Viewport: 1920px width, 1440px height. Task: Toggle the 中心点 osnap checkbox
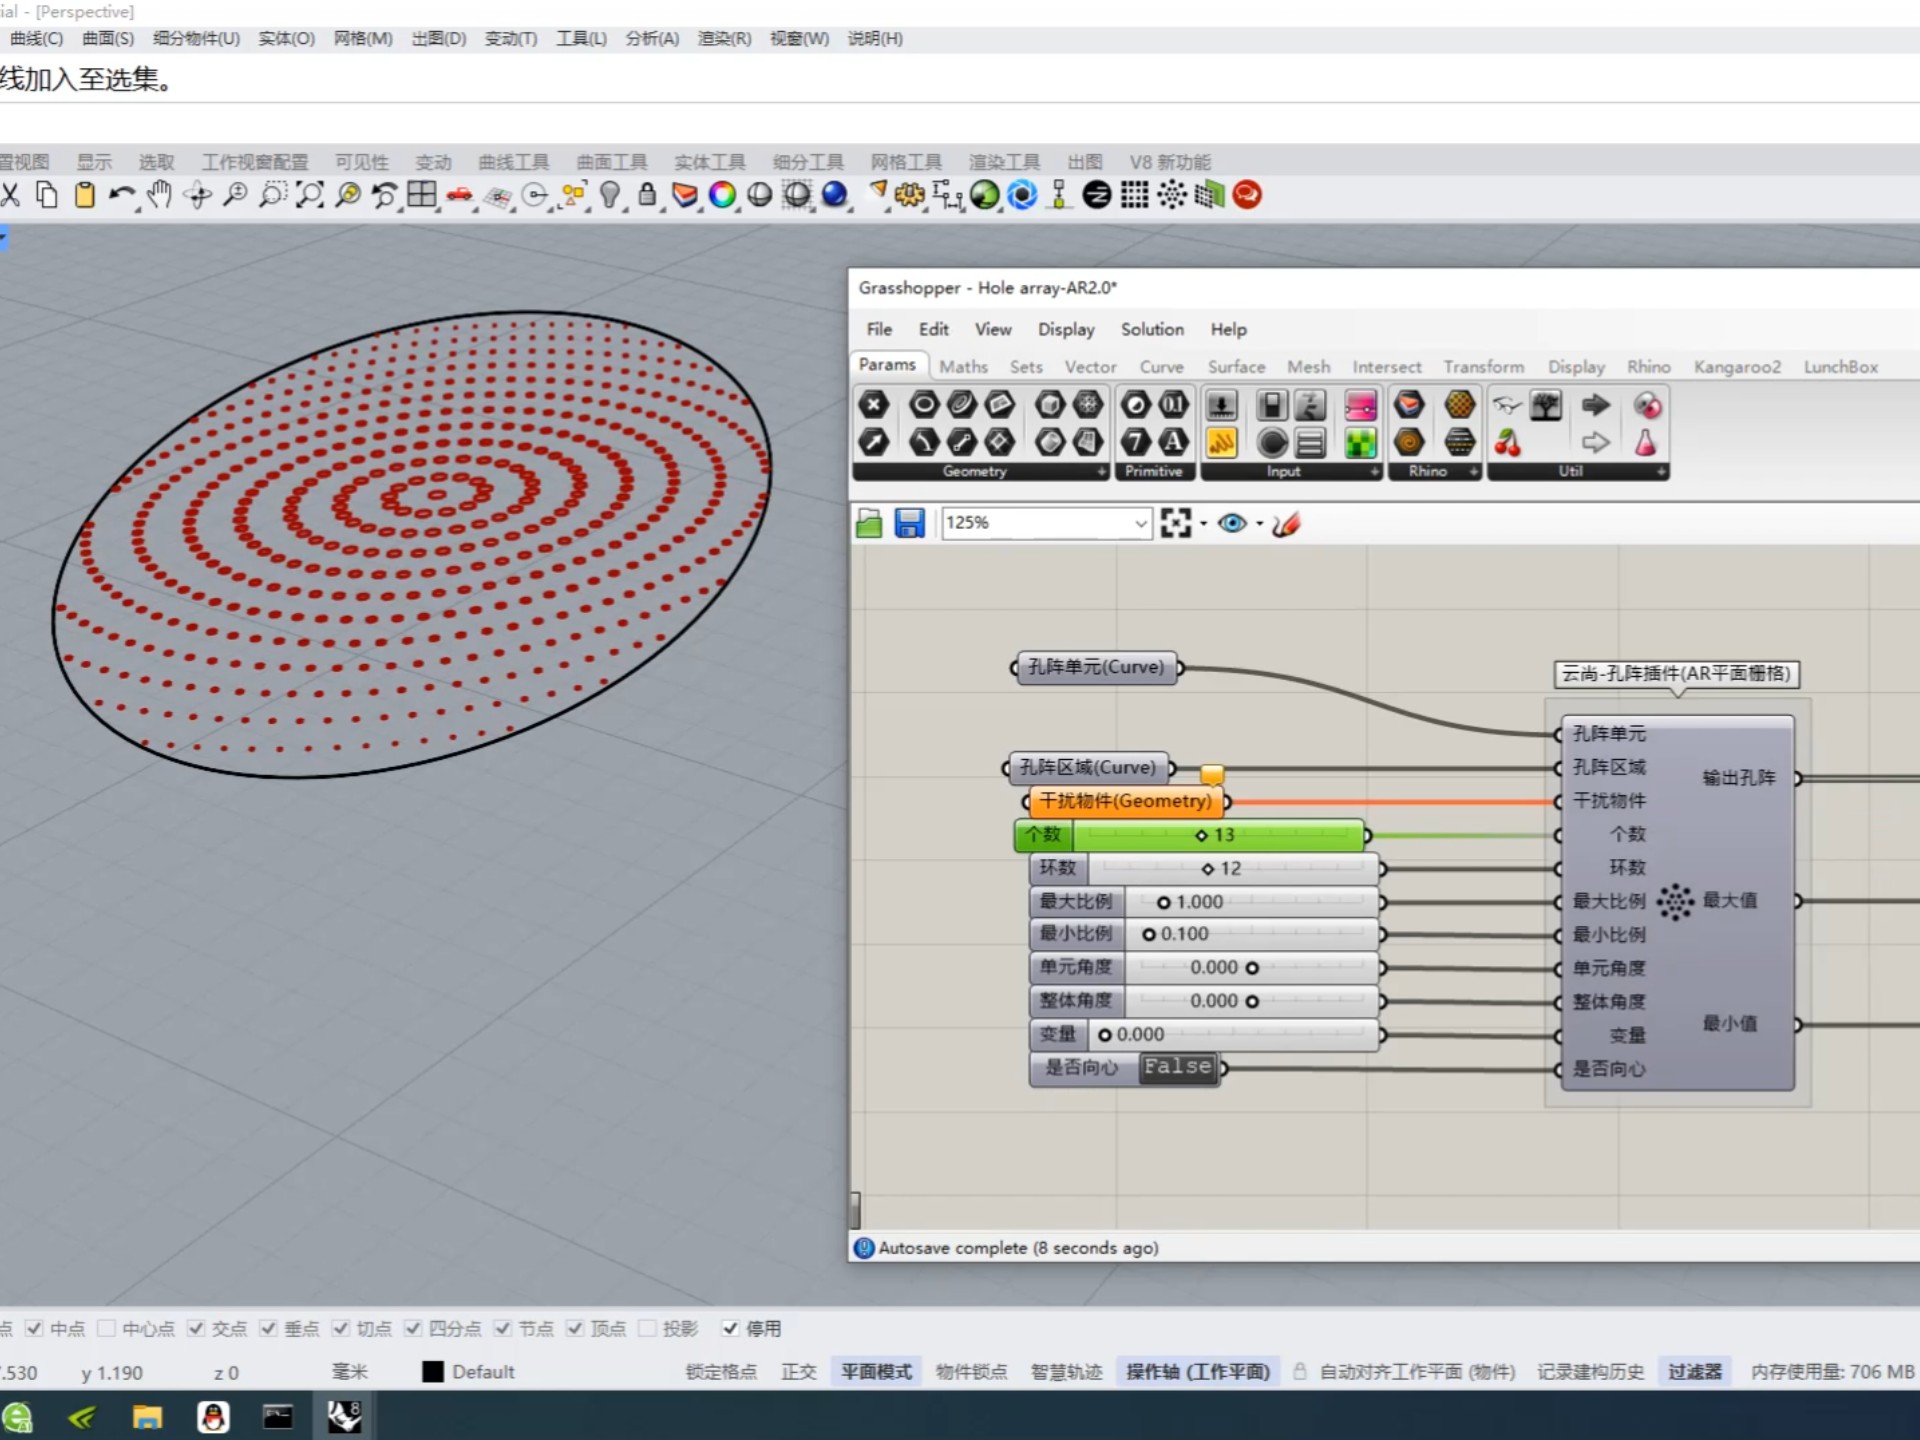click(106, 1328)
